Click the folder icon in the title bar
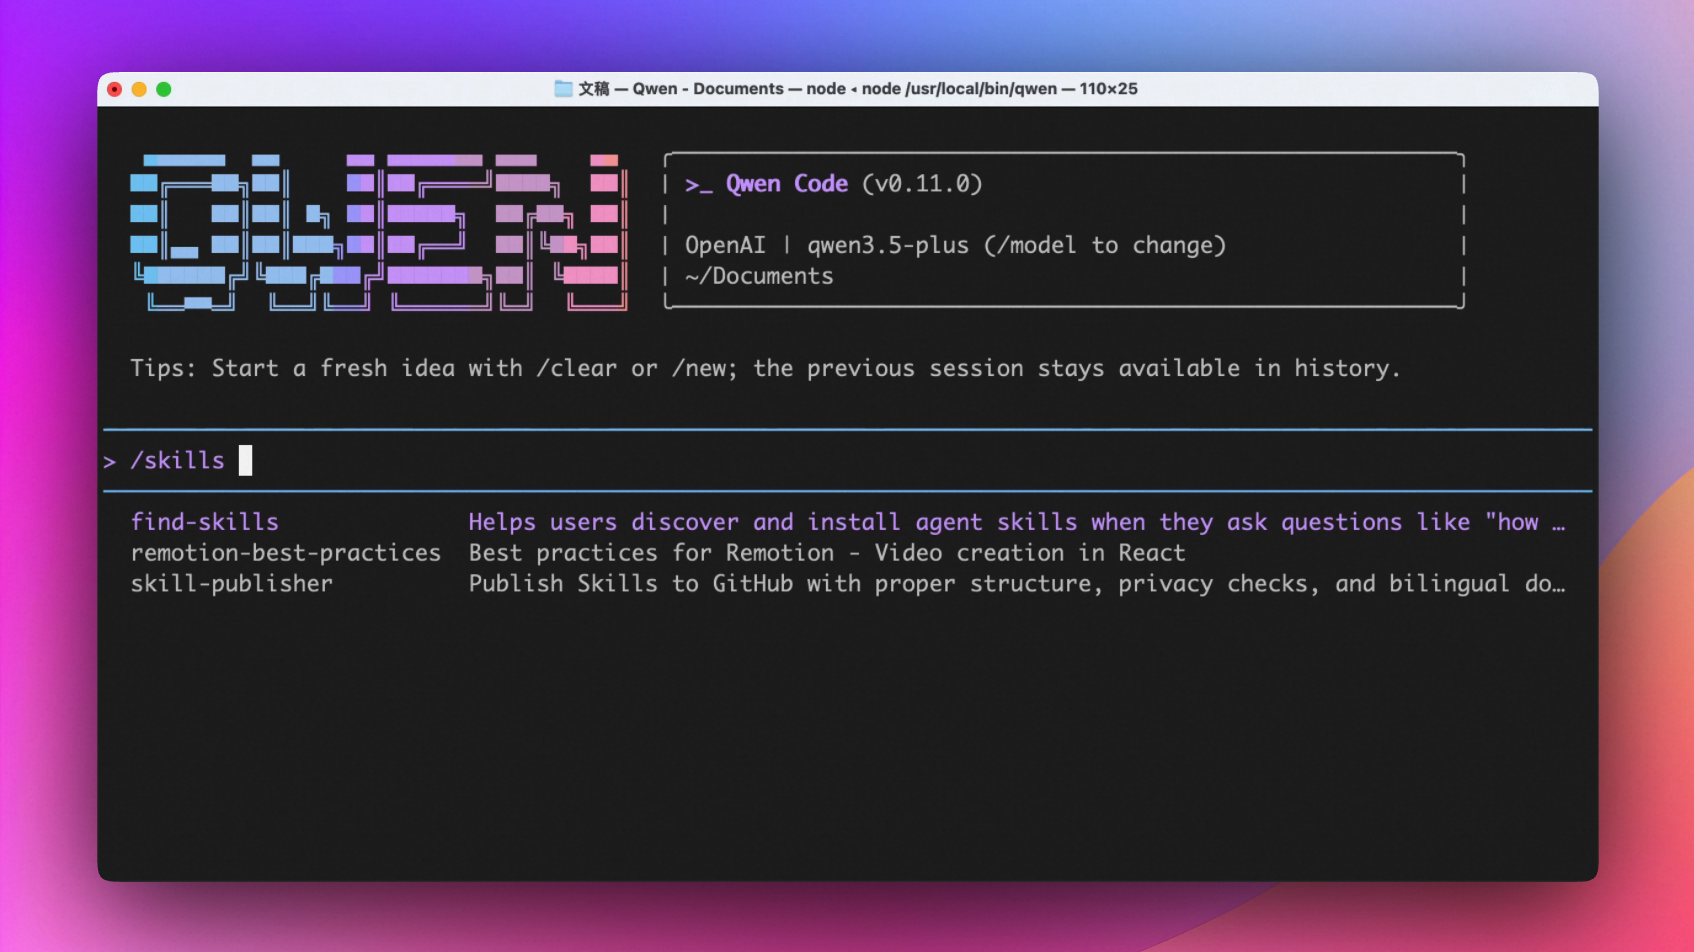The height and width of the screenshot is (952, 1694). 563,89
